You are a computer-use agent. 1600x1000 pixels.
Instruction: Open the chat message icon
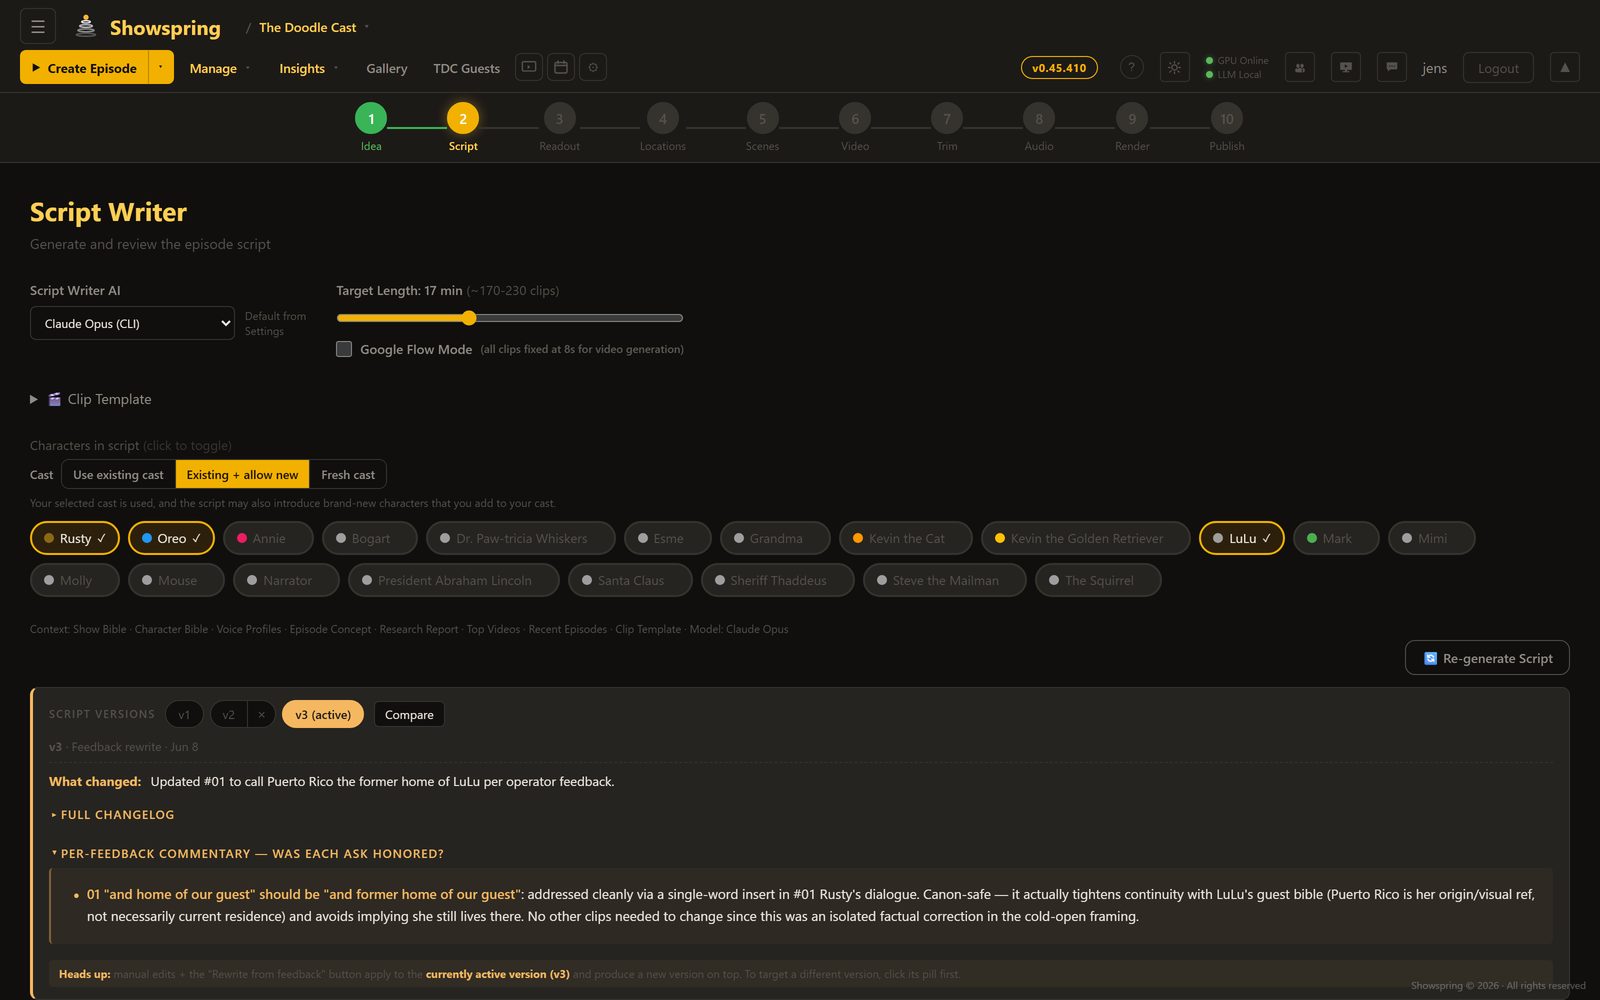[1392, 67]
